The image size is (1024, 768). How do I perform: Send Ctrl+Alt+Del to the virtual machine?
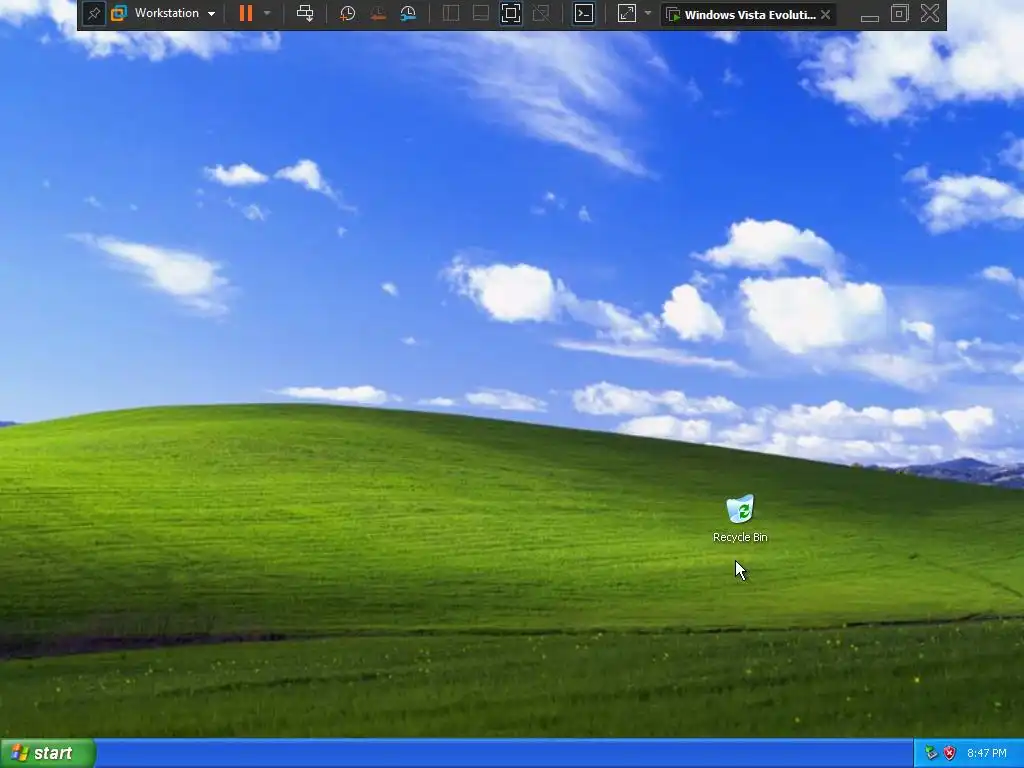click(305, 13)
